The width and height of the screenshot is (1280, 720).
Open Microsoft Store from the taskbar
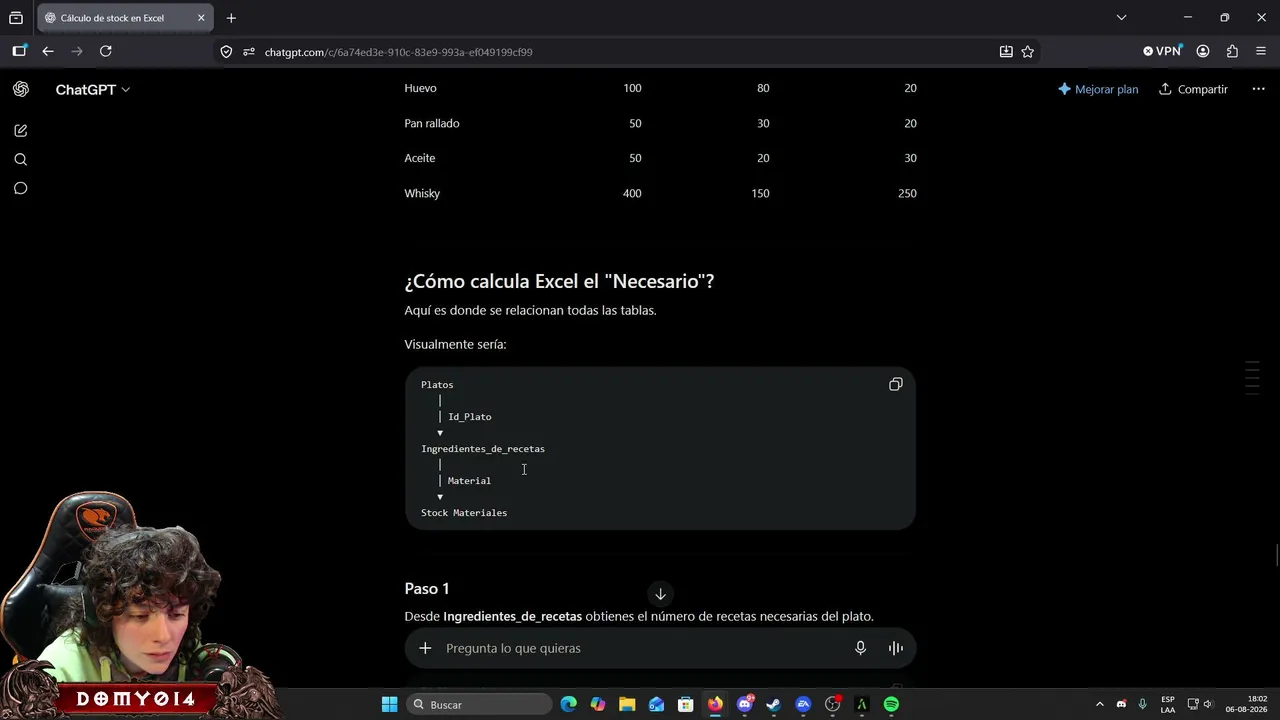coord(685,705)
